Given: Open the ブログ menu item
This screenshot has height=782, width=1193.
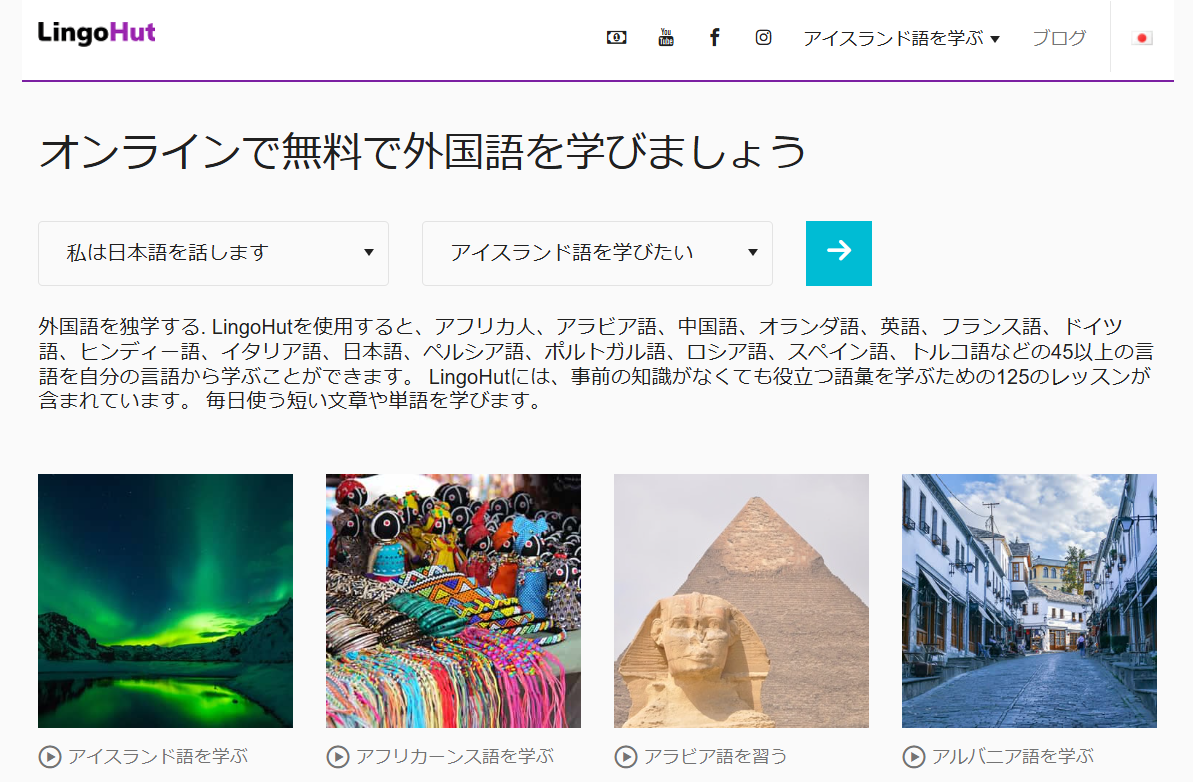Looking at the screenshot, I should point(1059,38).
